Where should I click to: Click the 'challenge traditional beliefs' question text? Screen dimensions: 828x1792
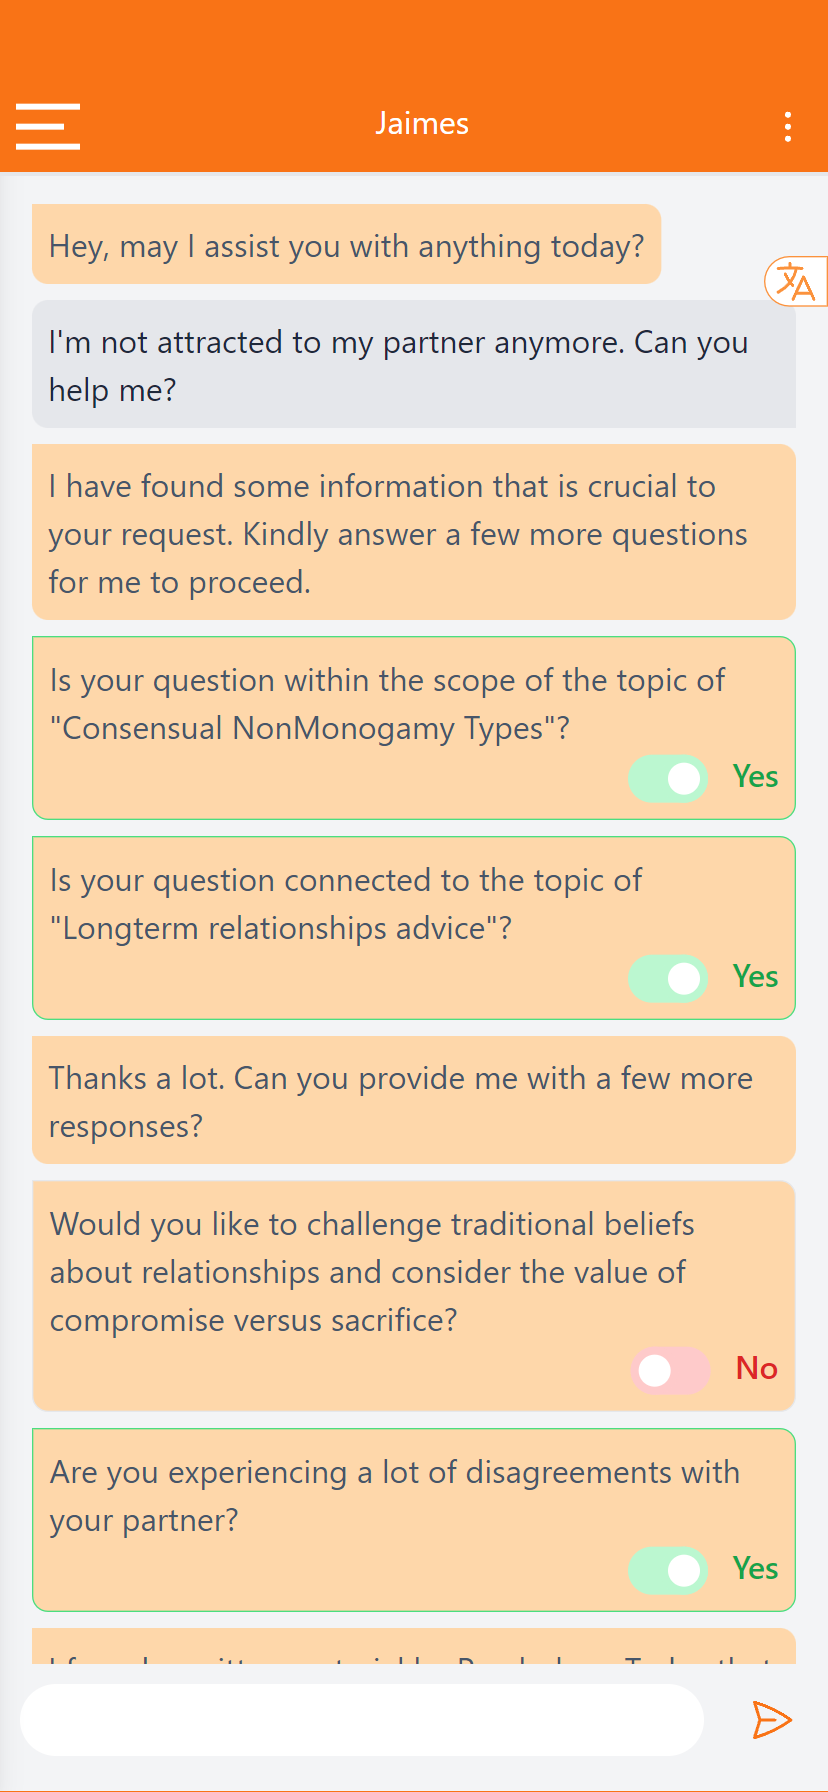tap(372, 1272)
